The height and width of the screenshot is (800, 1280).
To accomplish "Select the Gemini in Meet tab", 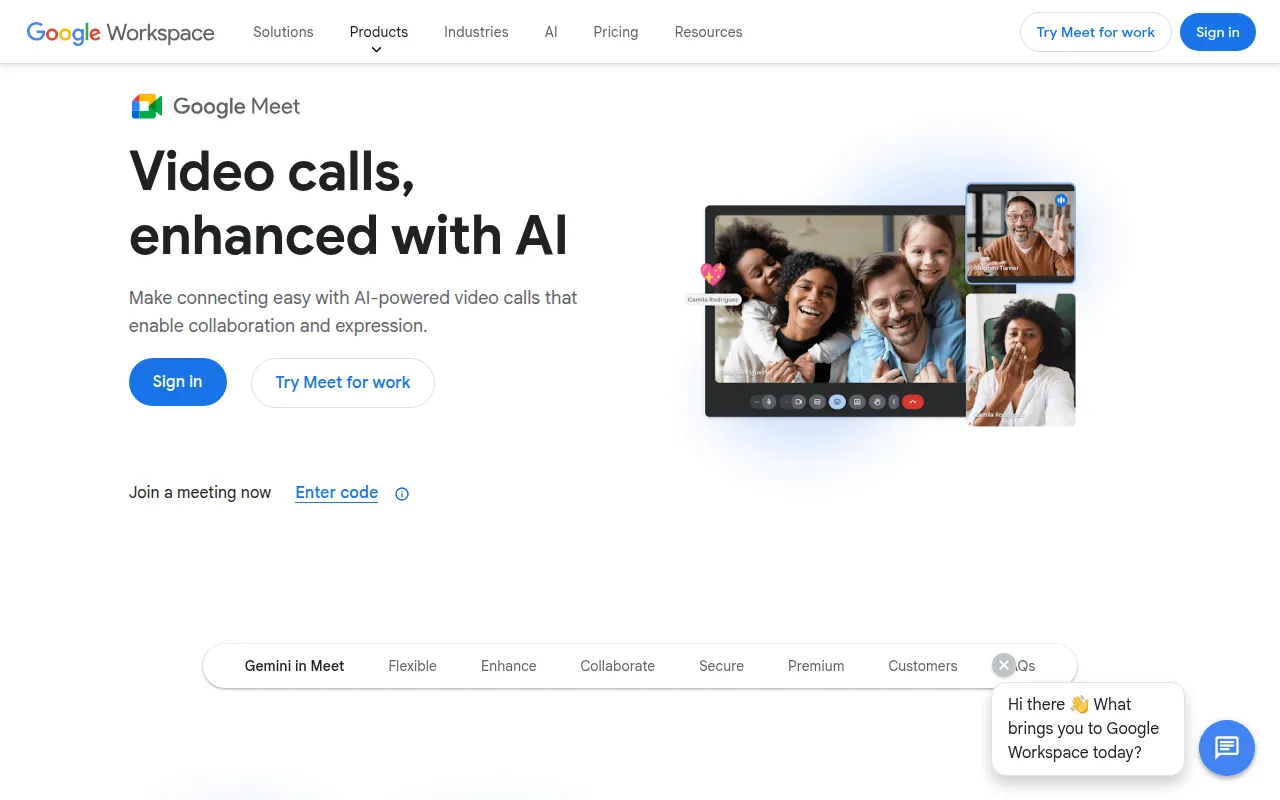I will [294, 666].
